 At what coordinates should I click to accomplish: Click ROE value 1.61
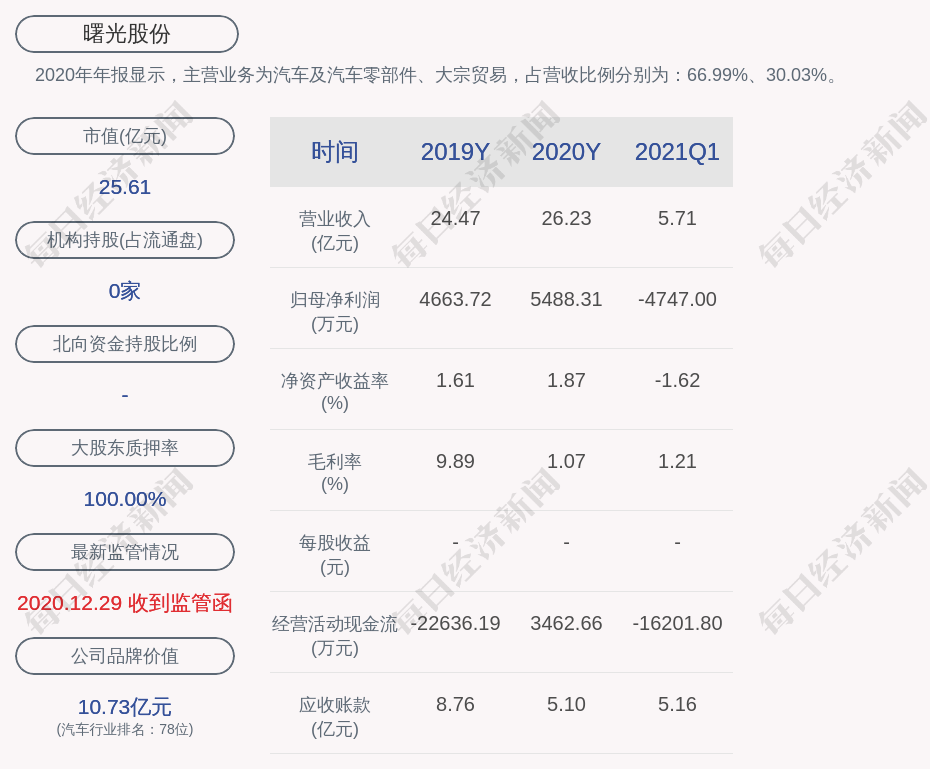[x=455, y=380]
